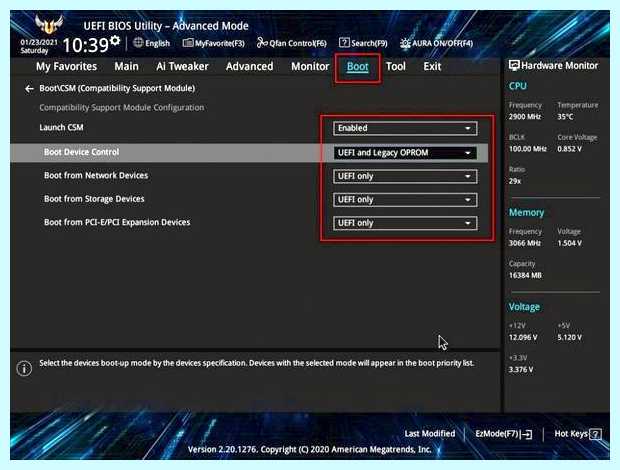The width and height of the screenshot is (620, 470).
Task: Click the 5.120 V voltage value
Action: (569, 337)
